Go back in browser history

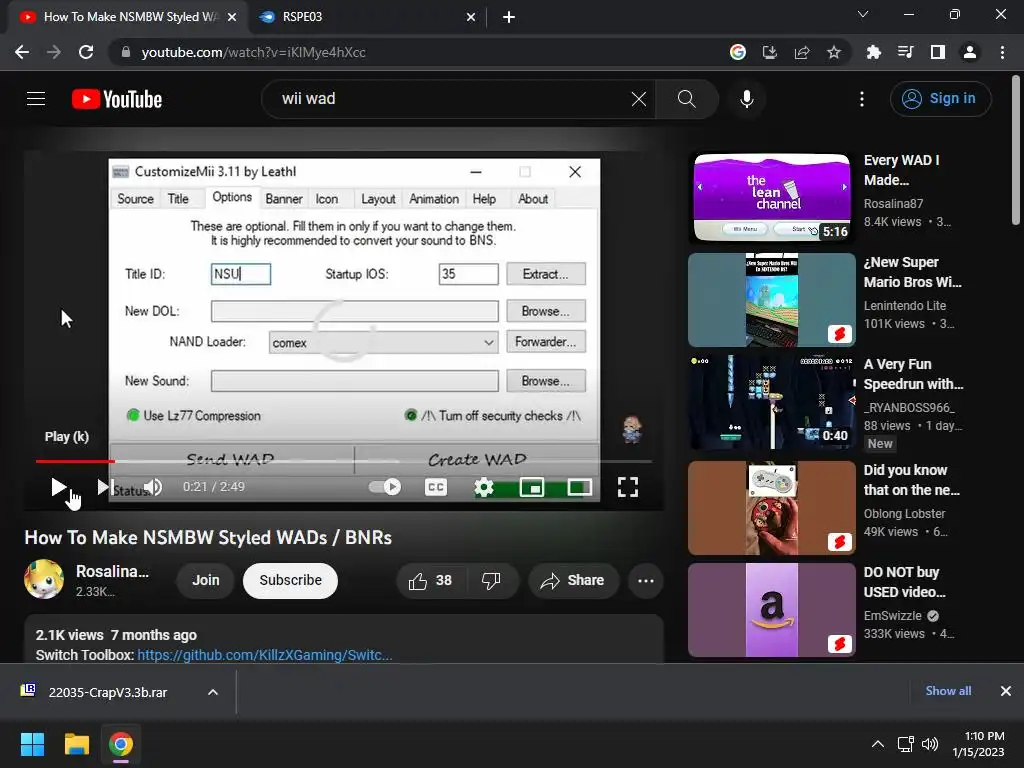(x=22, y=52)
